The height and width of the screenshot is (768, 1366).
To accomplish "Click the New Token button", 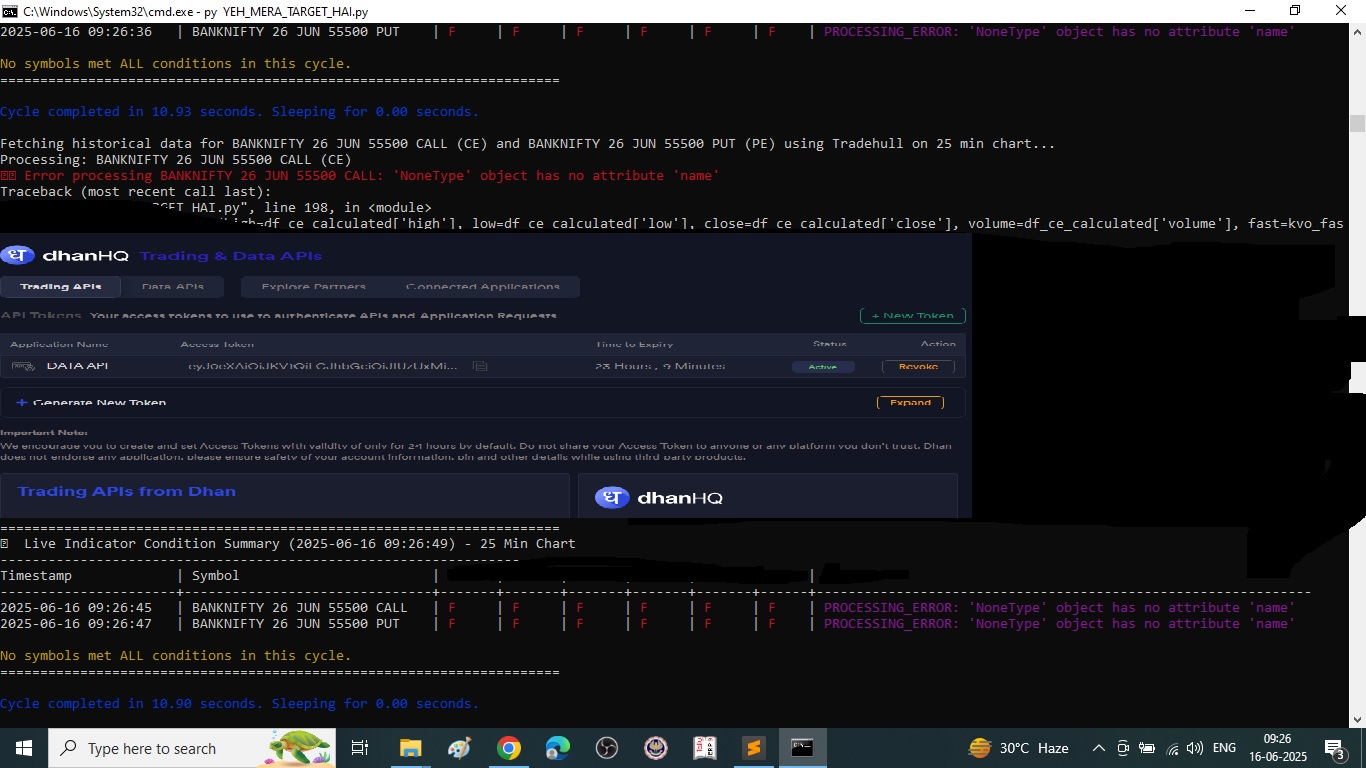I will click(x=912, y=315).
